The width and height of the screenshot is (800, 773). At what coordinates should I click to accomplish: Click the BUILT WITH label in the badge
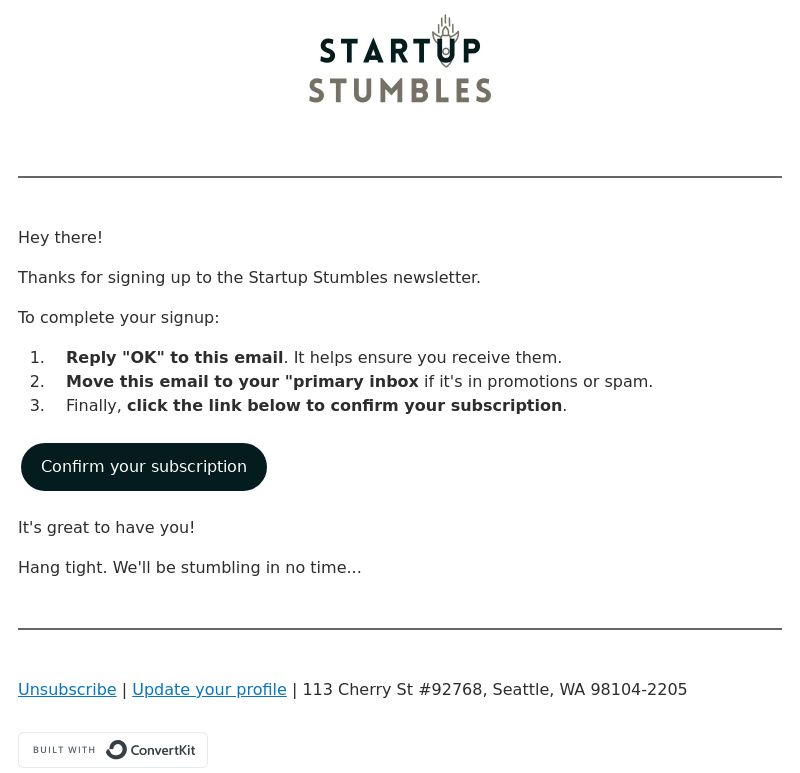point(64,750)
